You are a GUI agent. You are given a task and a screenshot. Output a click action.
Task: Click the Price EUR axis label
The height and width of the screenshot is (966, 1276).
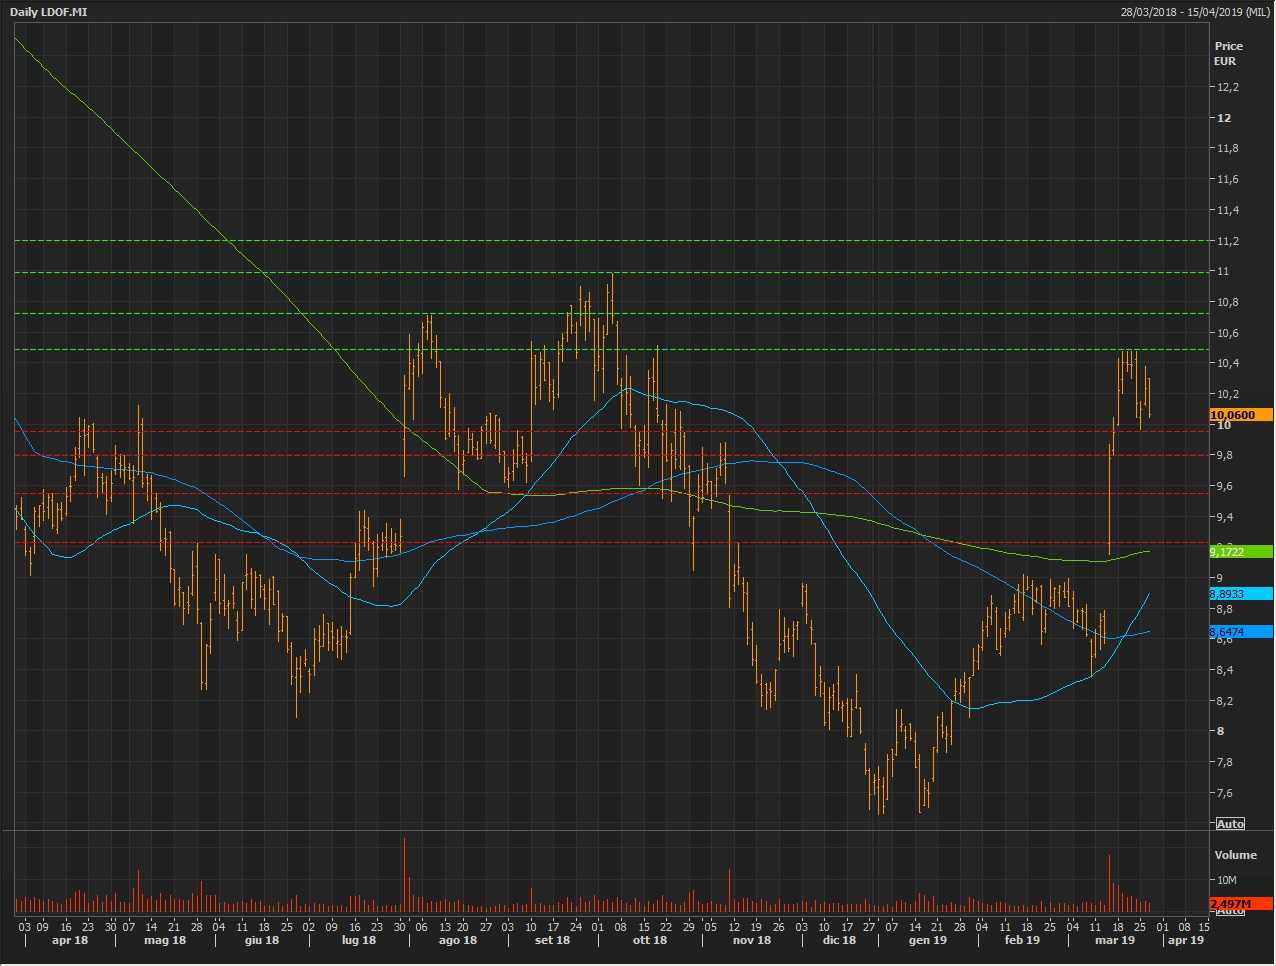point(1228,53)
